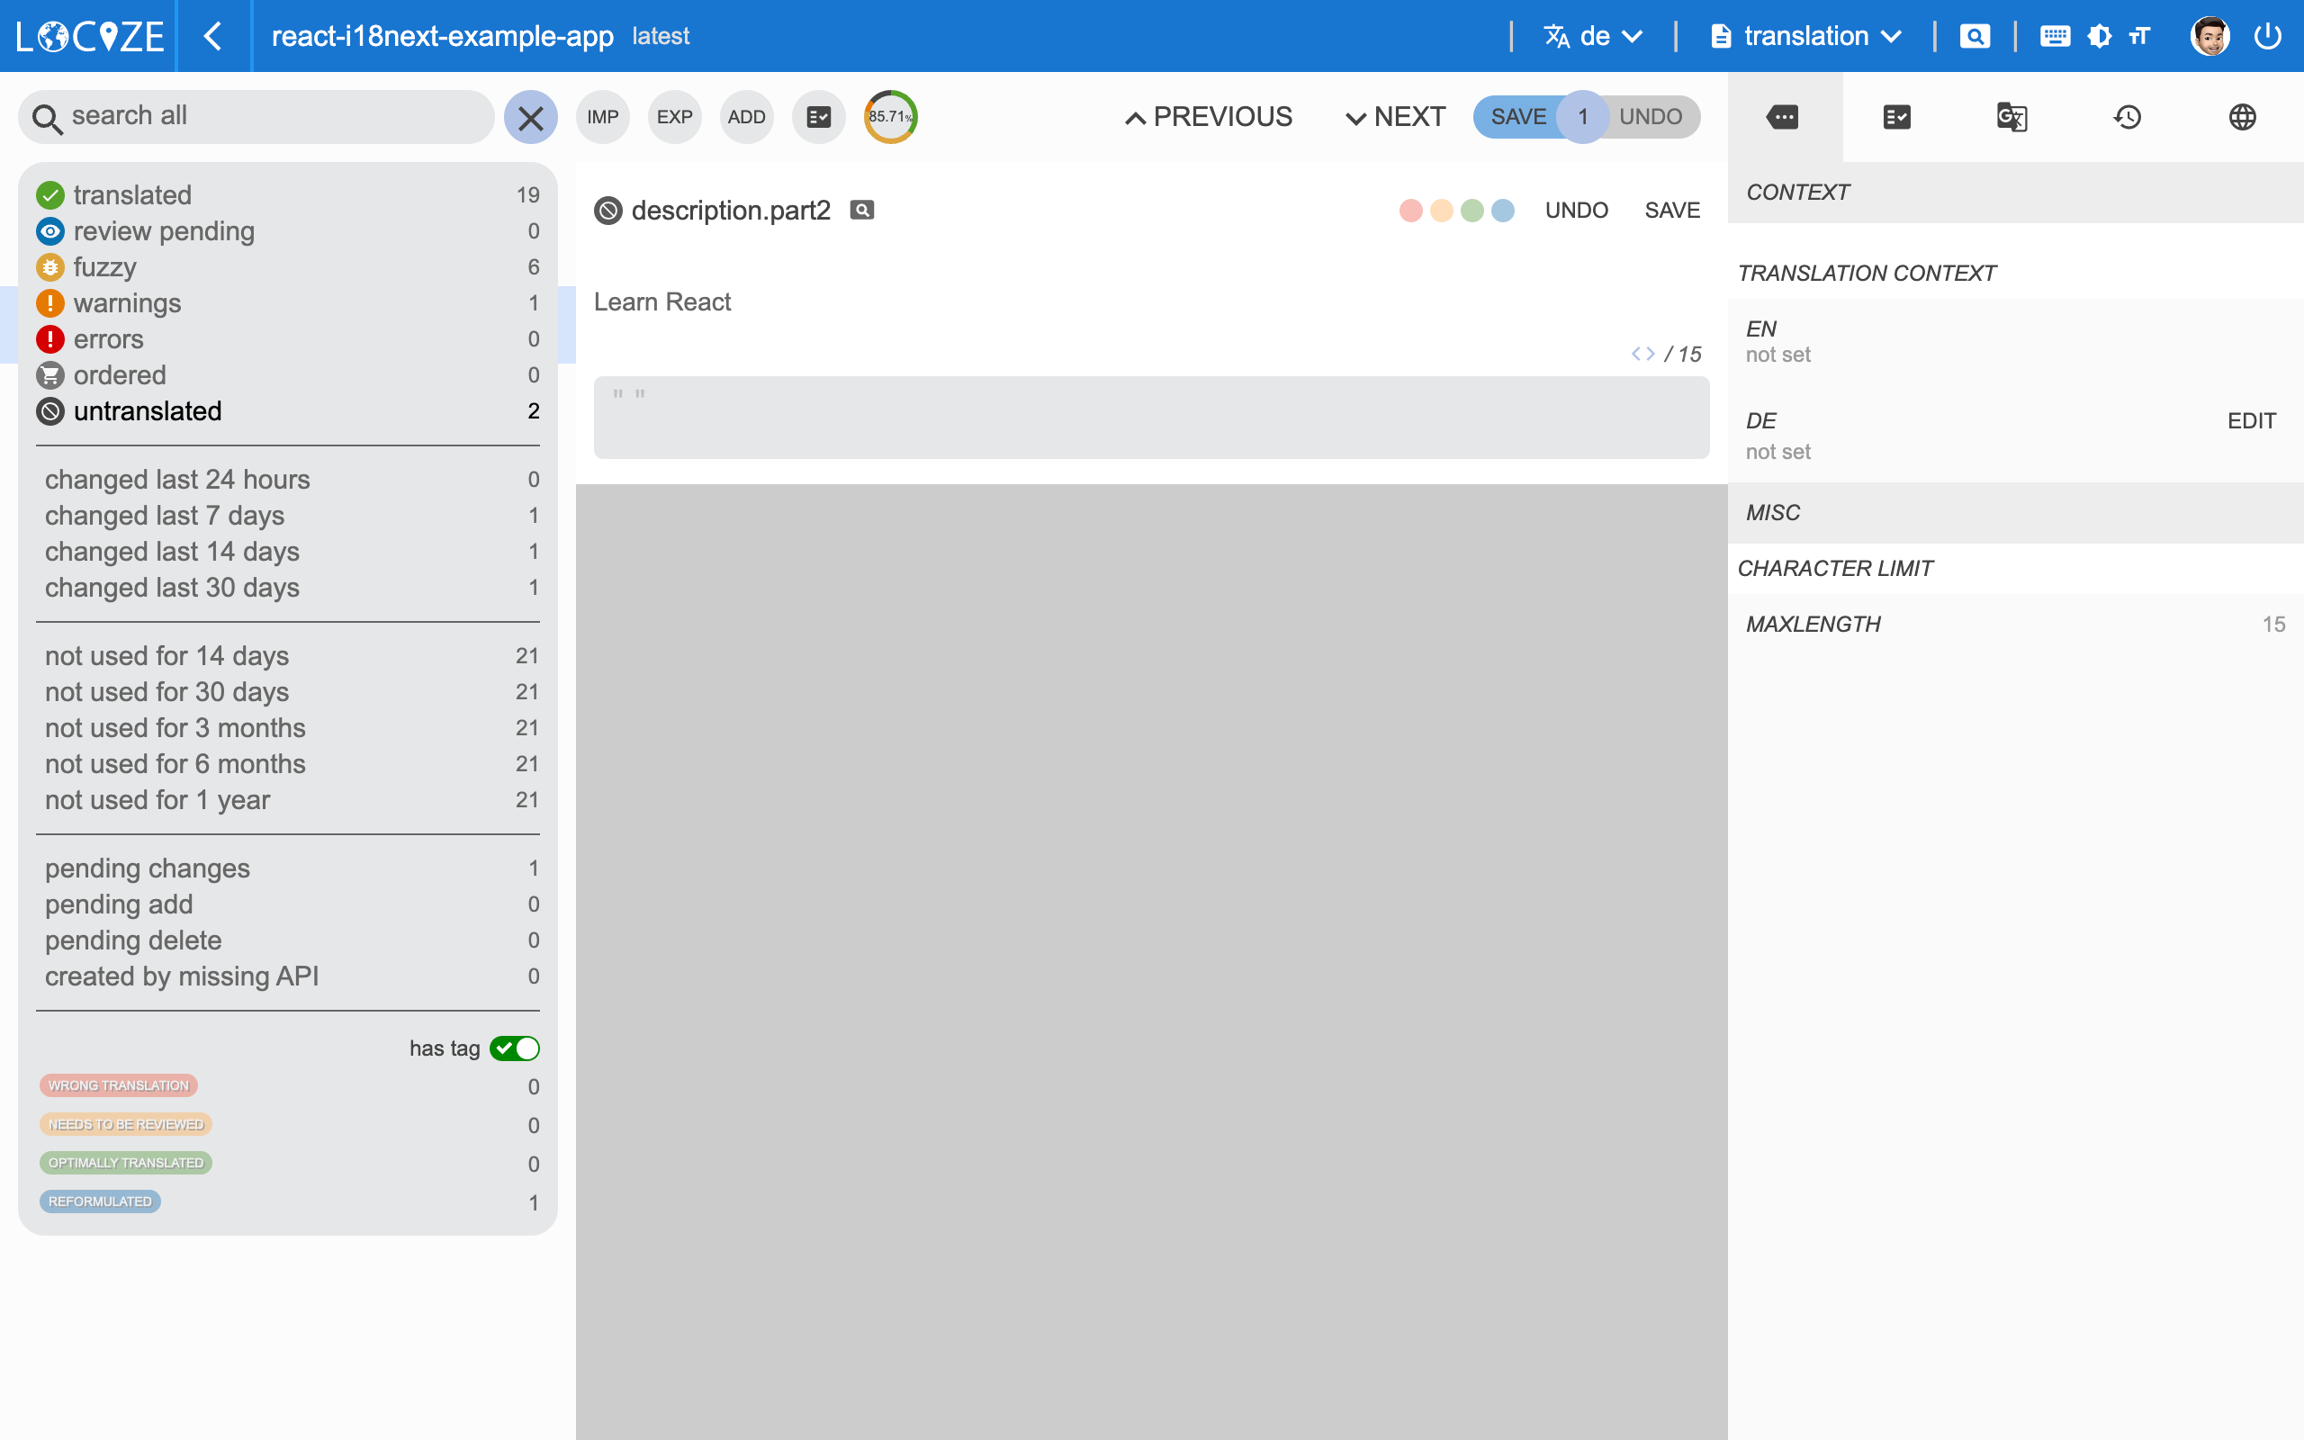Viewport: 2304px width, 1440px height.
Task: Click the font size icon in header
Action: (2139, 36)
